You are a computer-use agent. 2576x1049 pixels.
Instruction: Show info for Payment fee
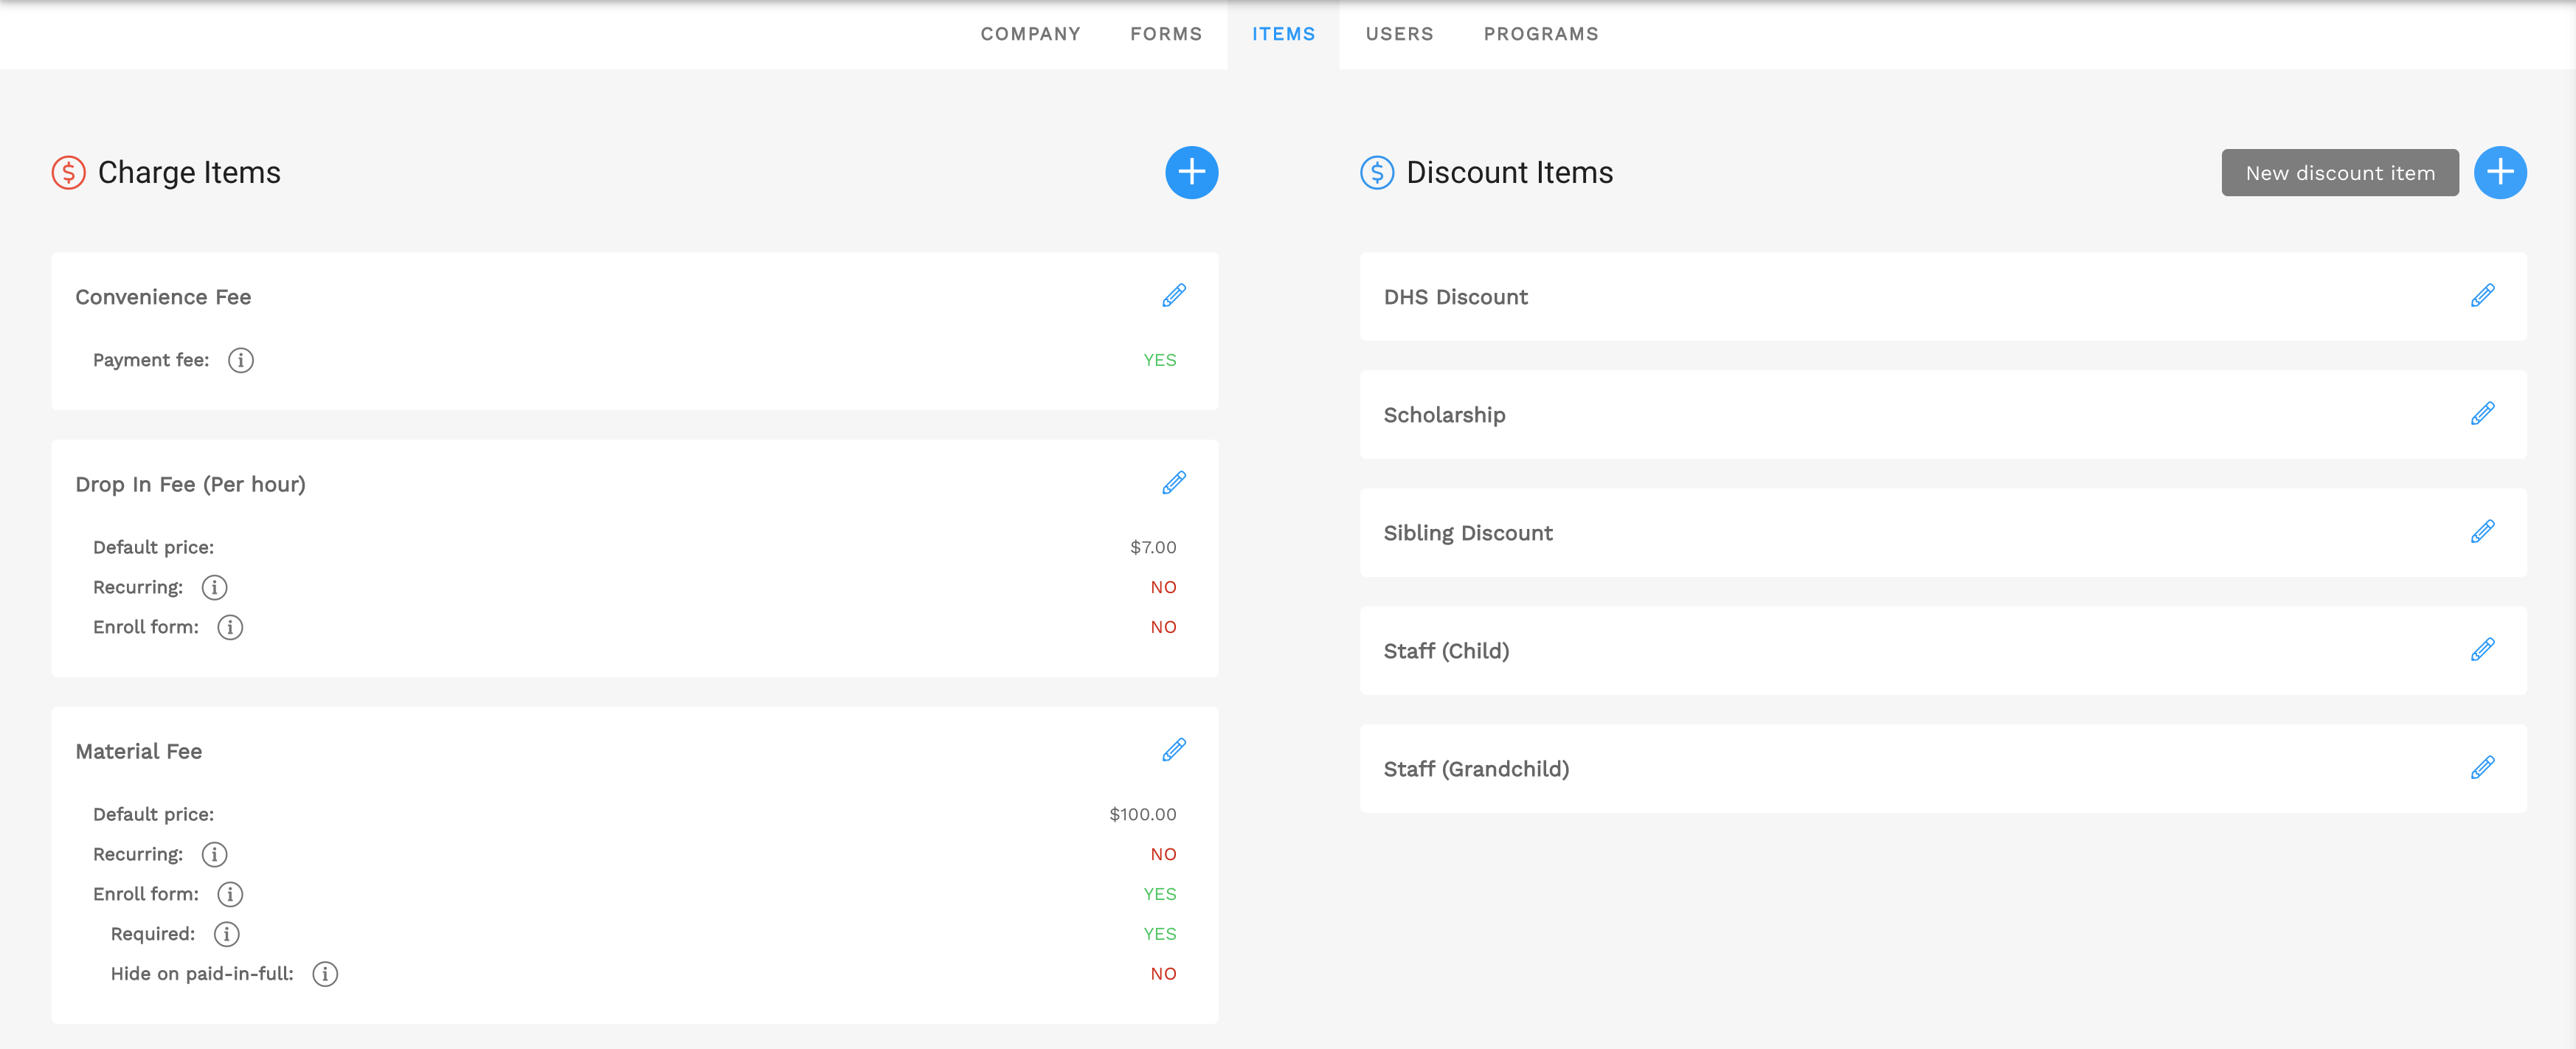(x=240, y=360)
